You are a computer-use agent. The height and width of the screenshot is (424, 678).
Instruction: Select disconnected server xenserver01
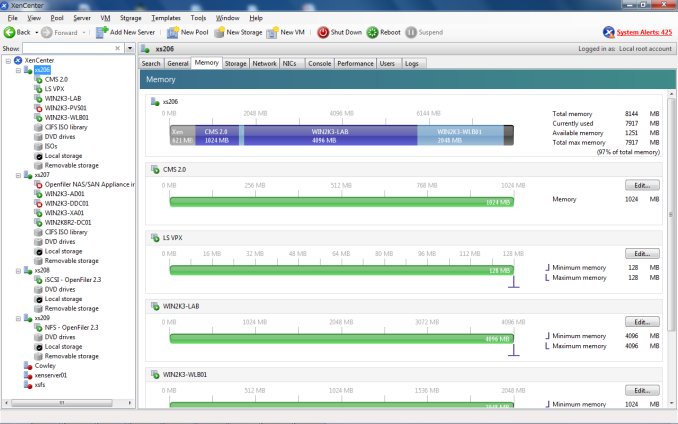(x=51, y=375)
